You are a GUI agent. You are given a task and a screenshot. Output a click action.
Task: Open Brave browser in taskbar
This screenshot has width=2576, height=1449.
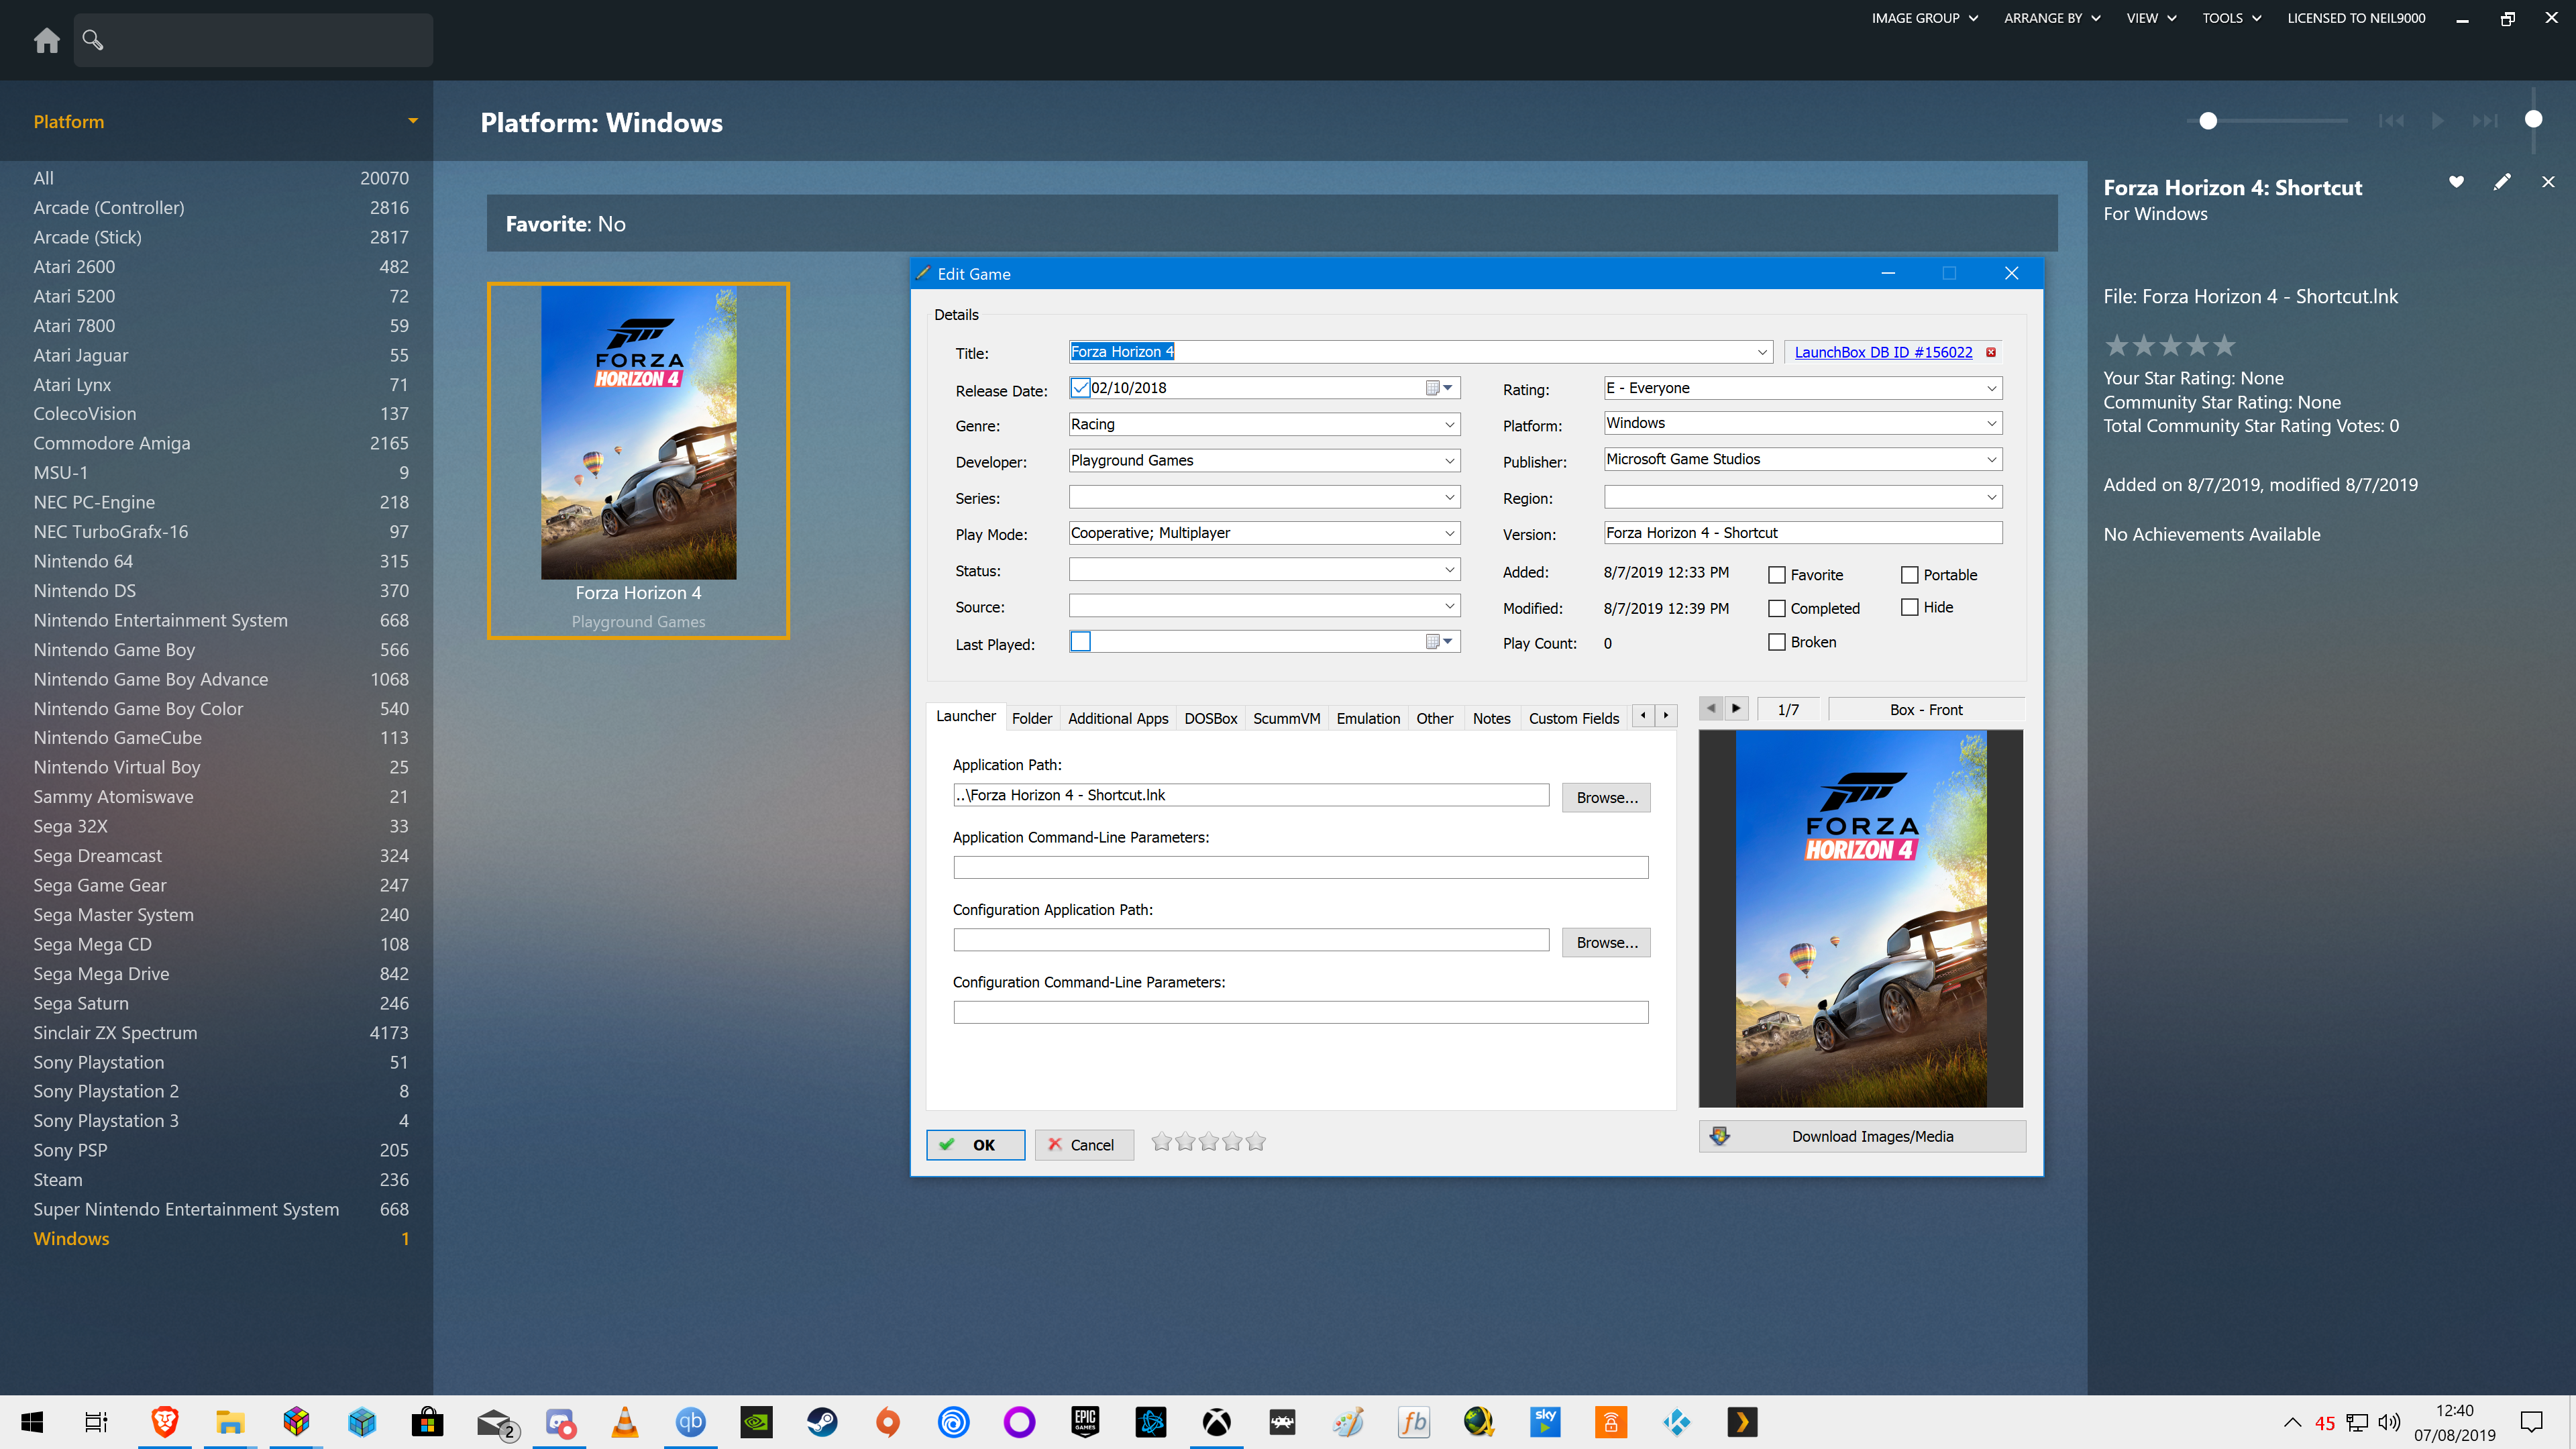pos(165,1422)
